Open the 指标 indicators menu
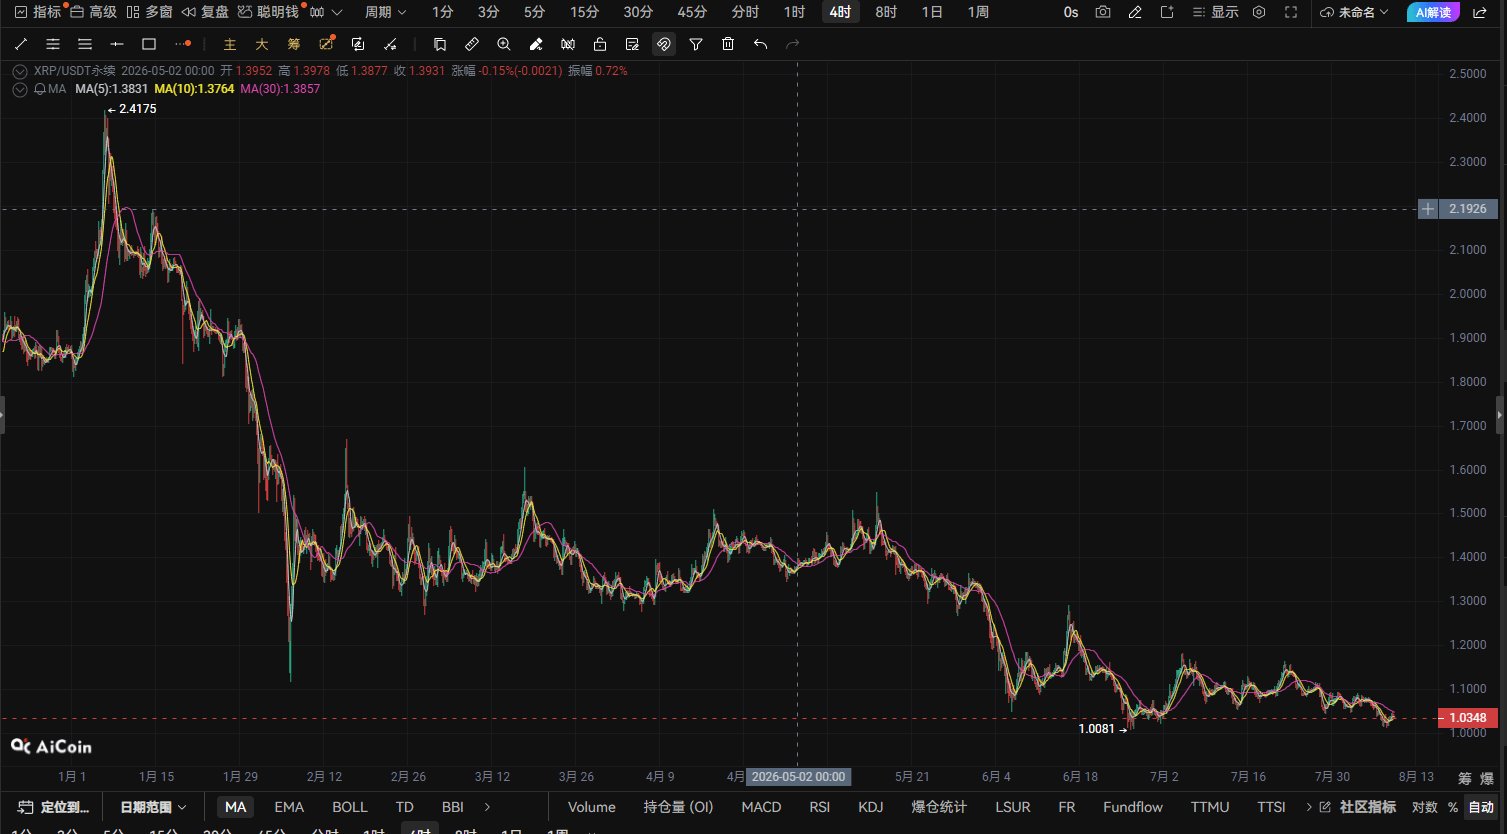 38,12
